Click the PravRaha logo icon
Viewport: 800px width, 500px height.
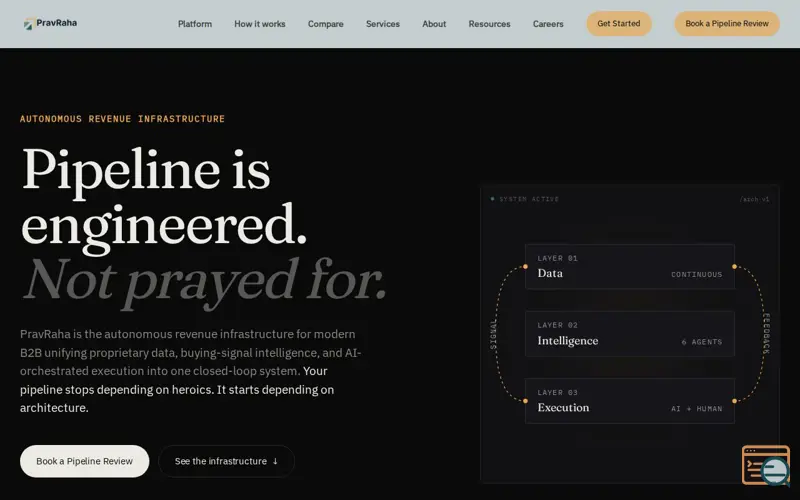tap(29, 24)
